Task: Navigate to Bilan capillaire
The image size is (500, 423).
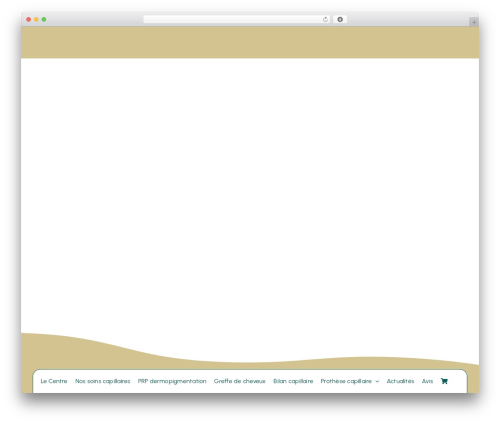Action: point(293,381)
